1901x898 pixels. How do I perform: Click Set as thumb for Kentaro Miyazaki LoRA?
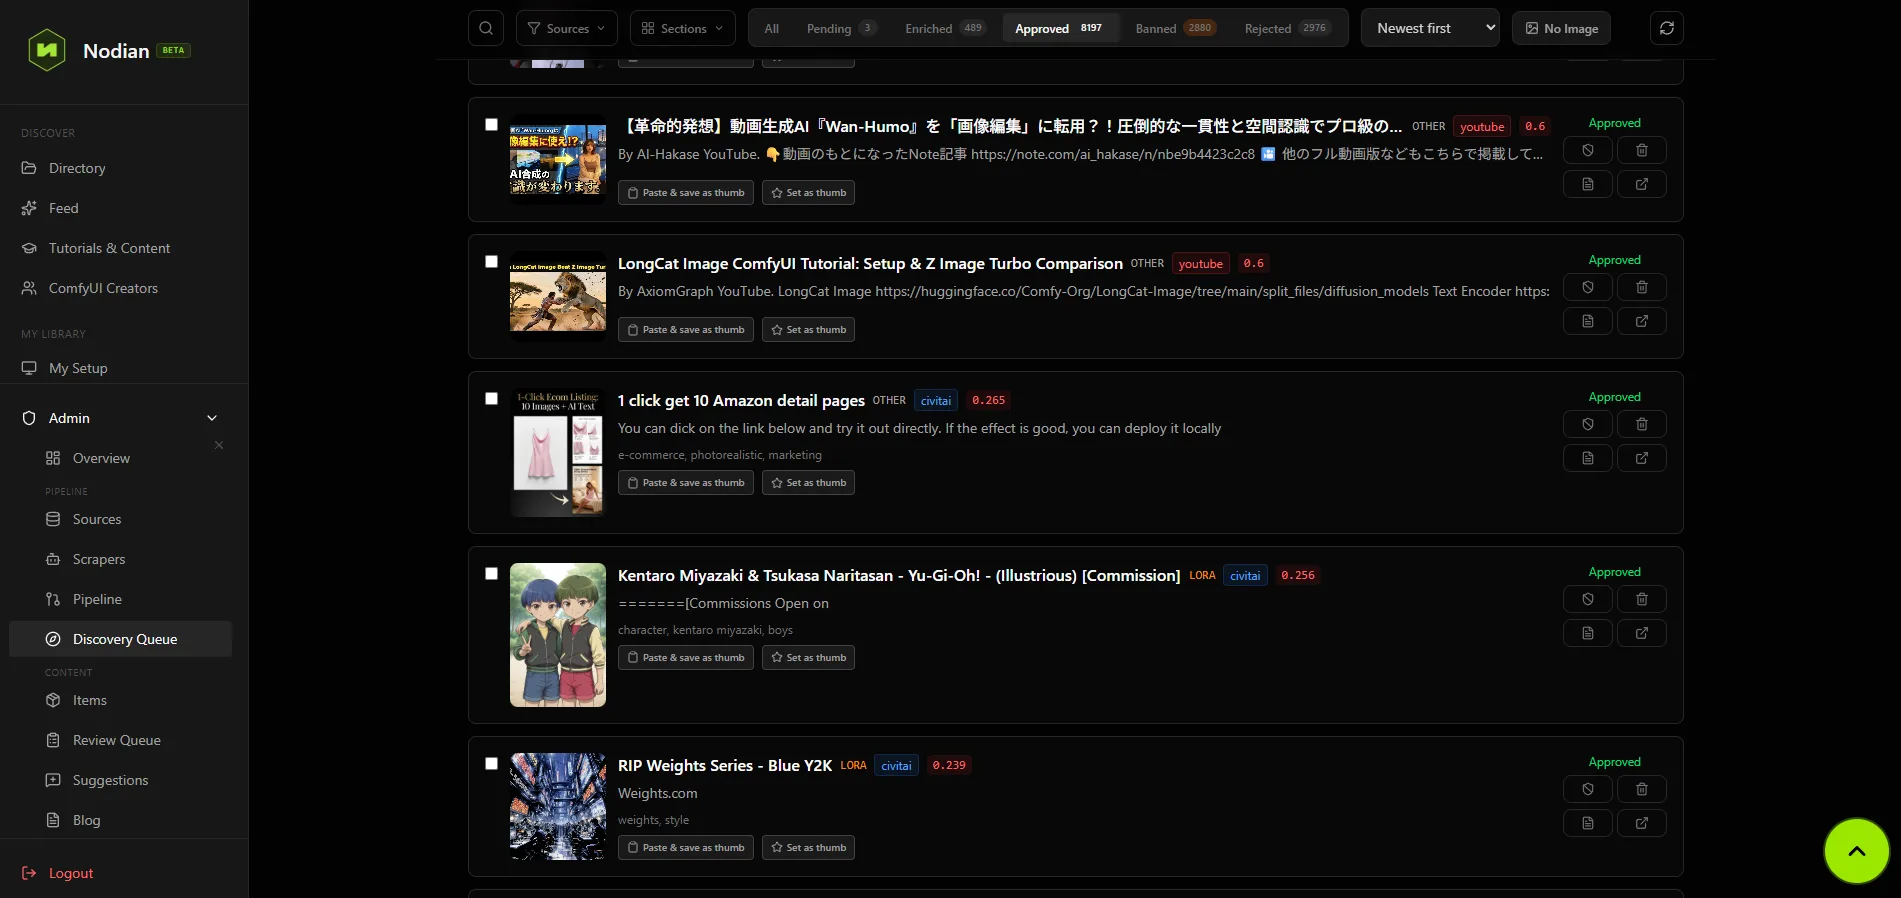808,657
